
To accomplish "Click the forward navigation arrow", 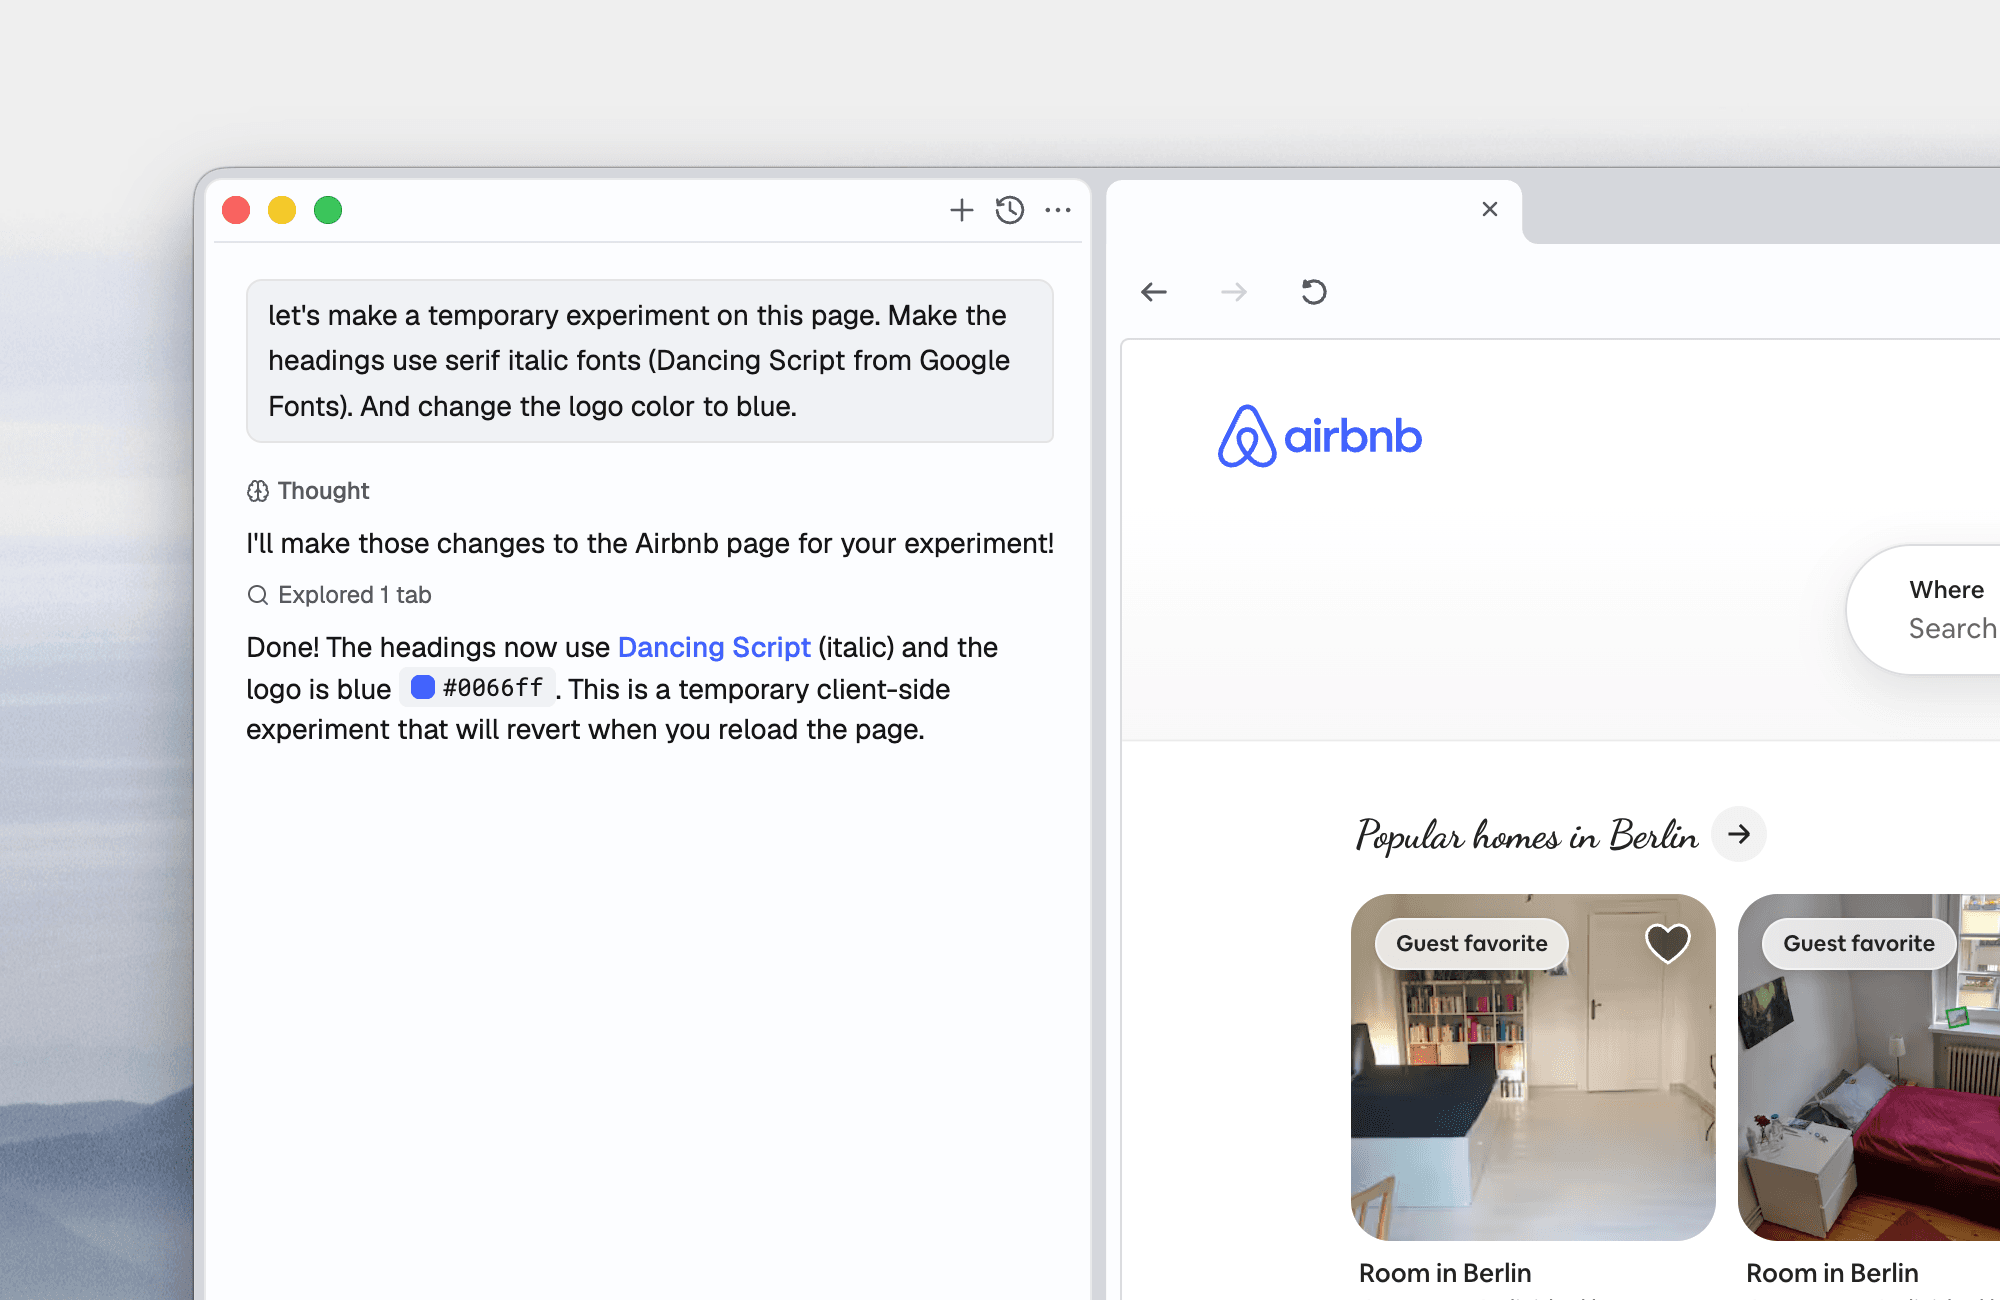I will [x=1234, y=292].
